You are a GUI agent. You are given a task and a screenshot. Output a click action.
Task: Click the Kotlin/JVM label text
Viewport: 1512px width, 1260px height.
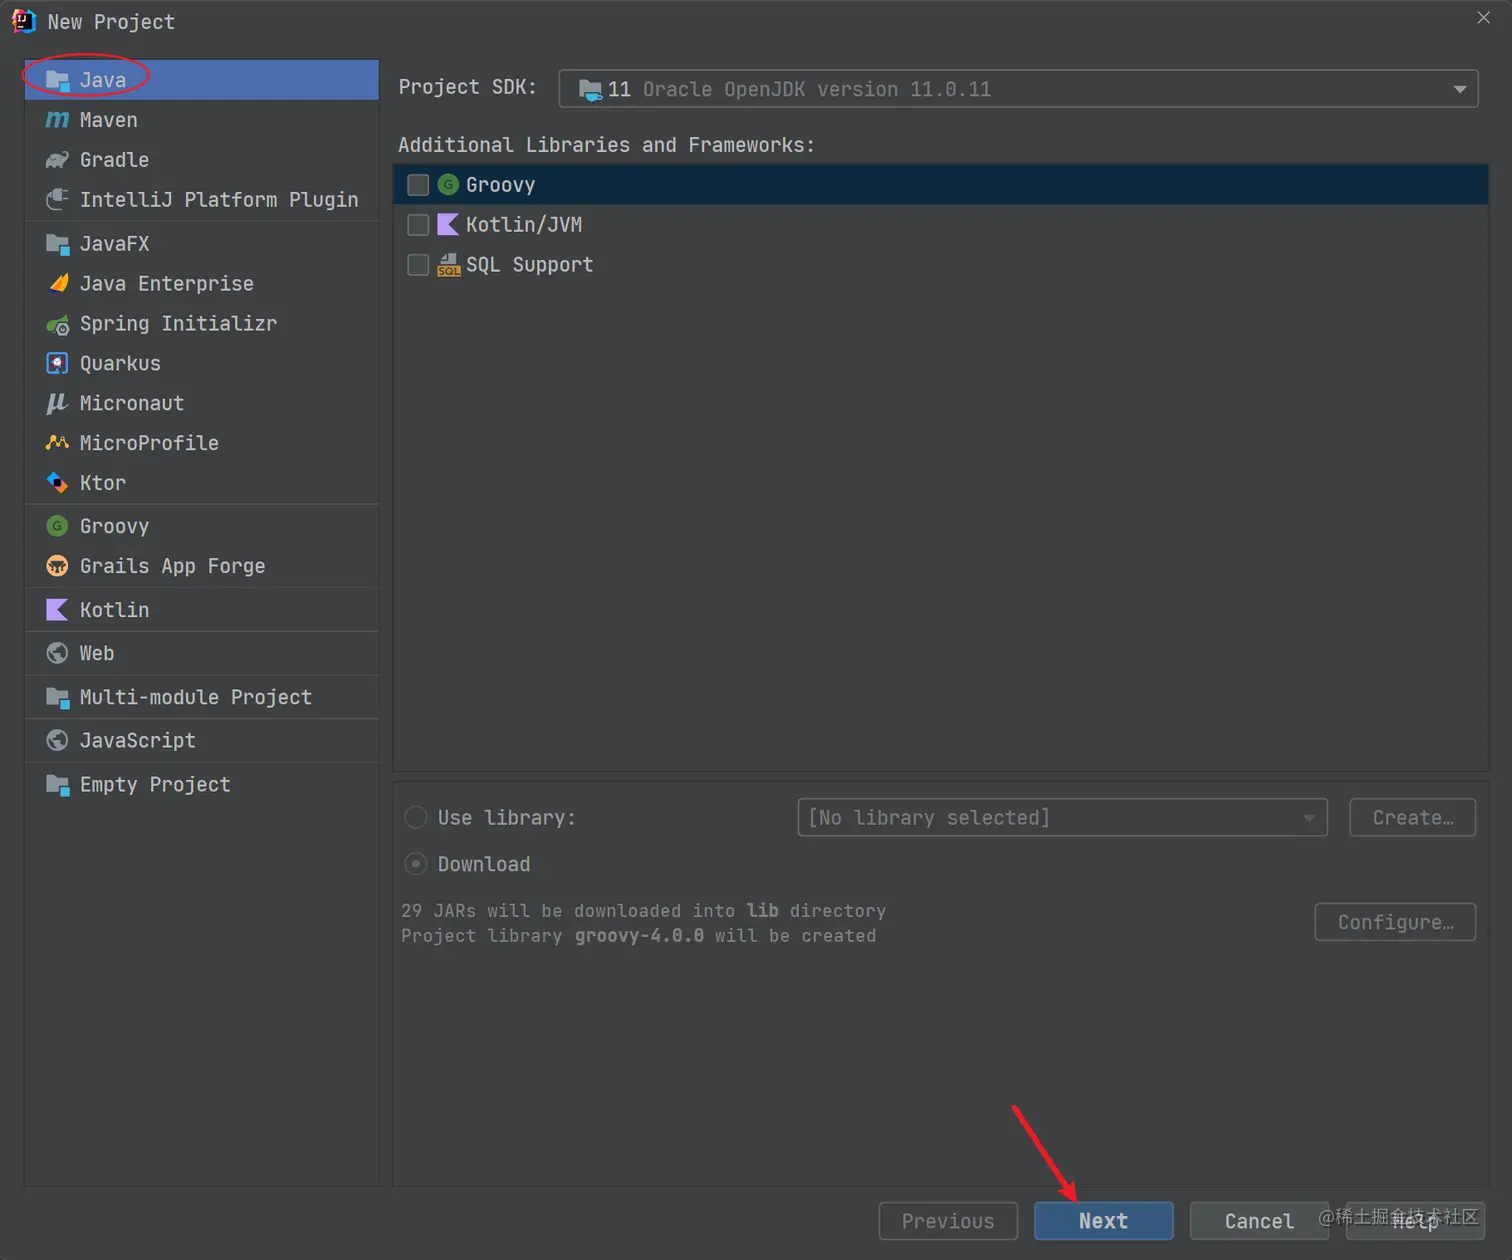pos(524,225)
